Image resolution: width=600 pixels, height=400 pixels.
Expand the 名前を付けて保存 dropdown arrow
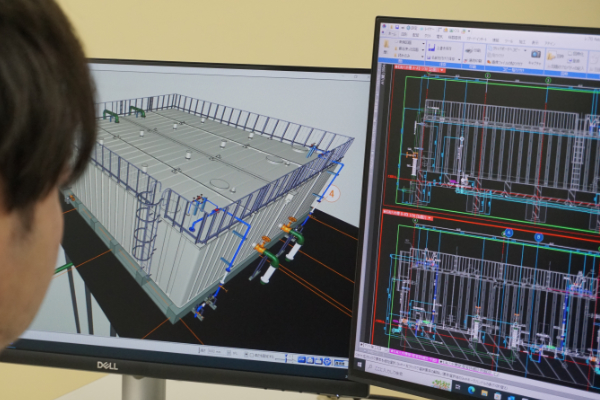coord(459,60)
